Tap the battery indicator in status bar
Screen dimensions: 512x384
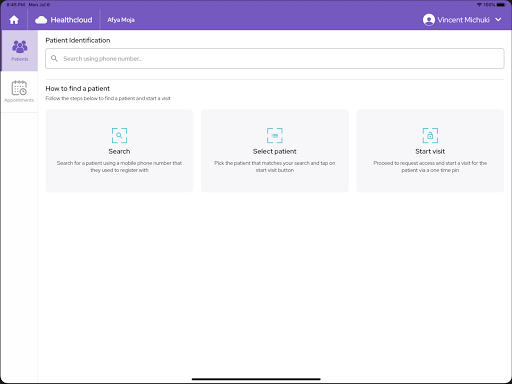tap(501, 5)
